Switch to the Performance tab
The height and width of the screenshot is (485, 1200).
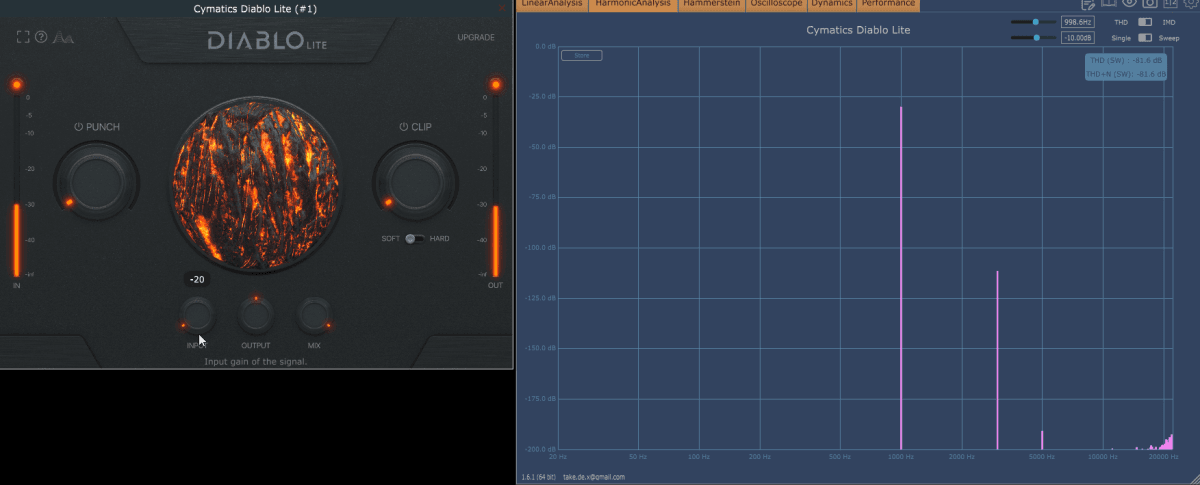click(888, 5)
